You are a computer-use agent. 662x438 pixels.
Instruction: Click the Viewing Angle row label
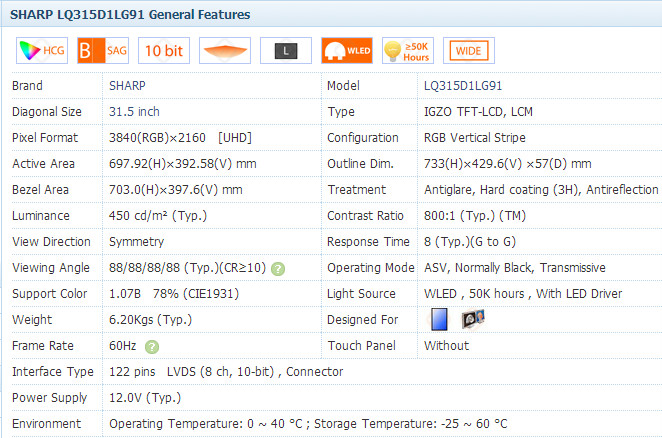[x=51, y=268]
